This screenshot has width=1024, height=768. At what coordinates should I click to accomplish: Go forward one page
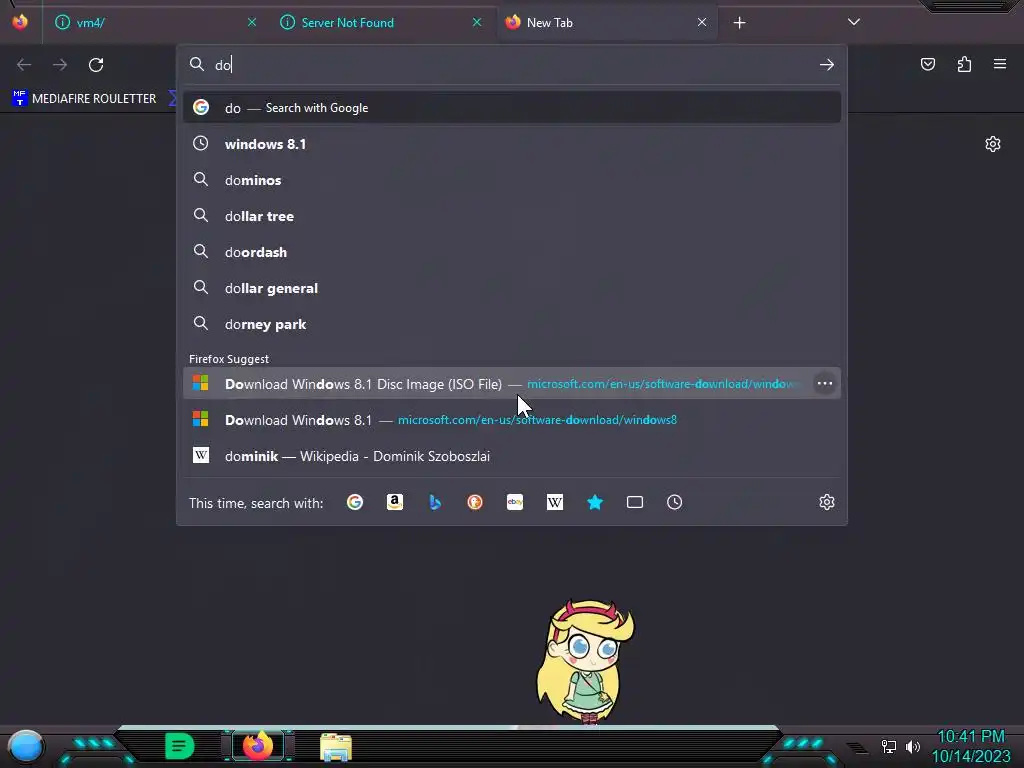click(60, 65)
